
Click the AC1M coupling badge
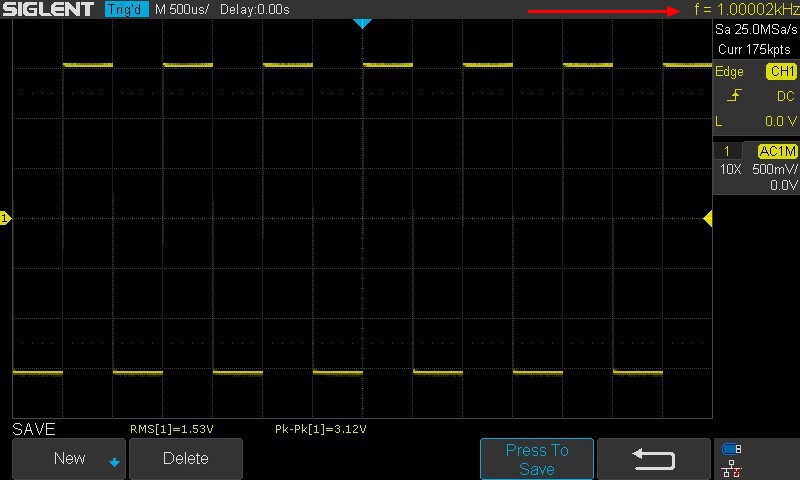(777, 151)
